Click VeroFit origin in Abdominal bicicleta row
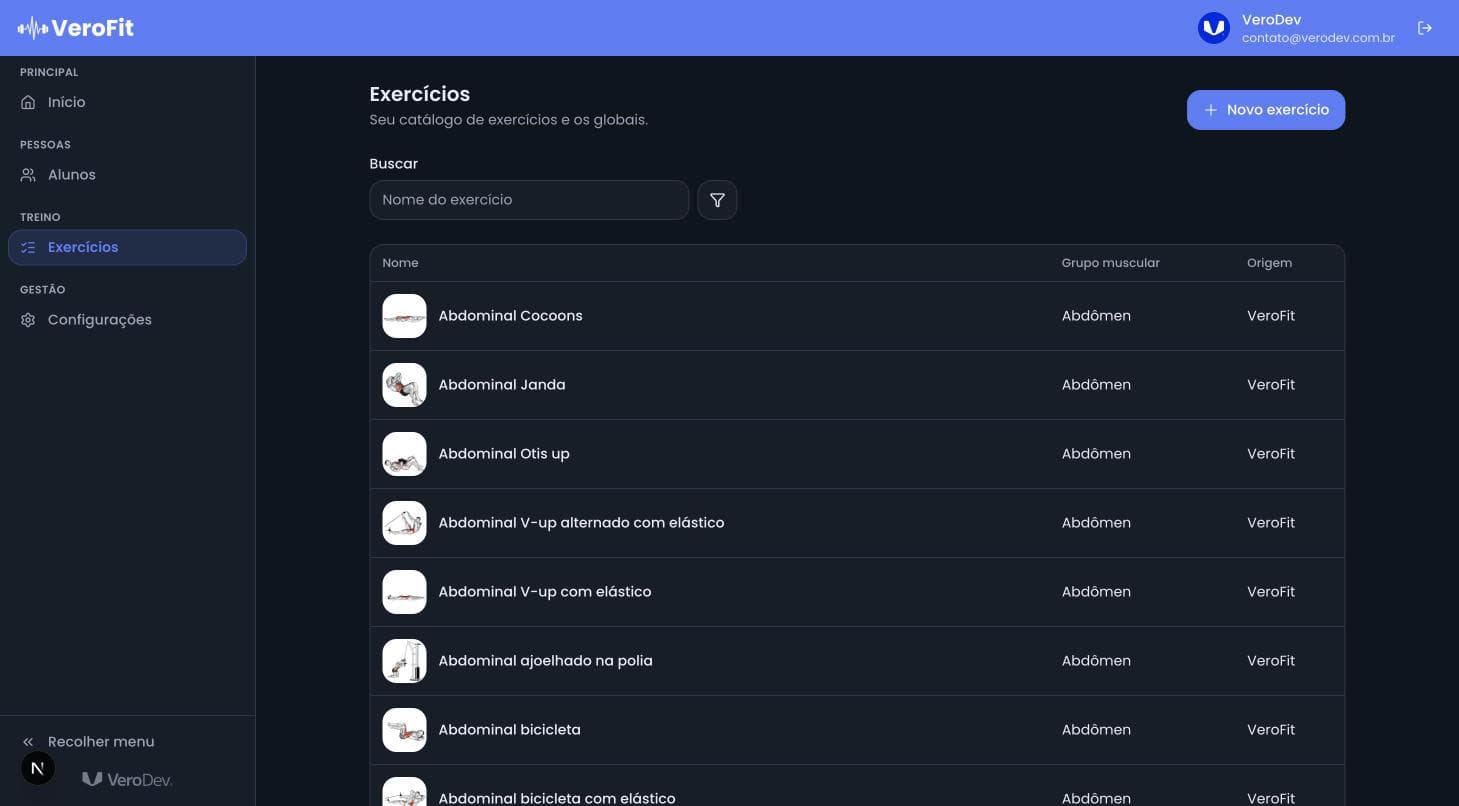1459x806 pixels. coord(1271,730)
